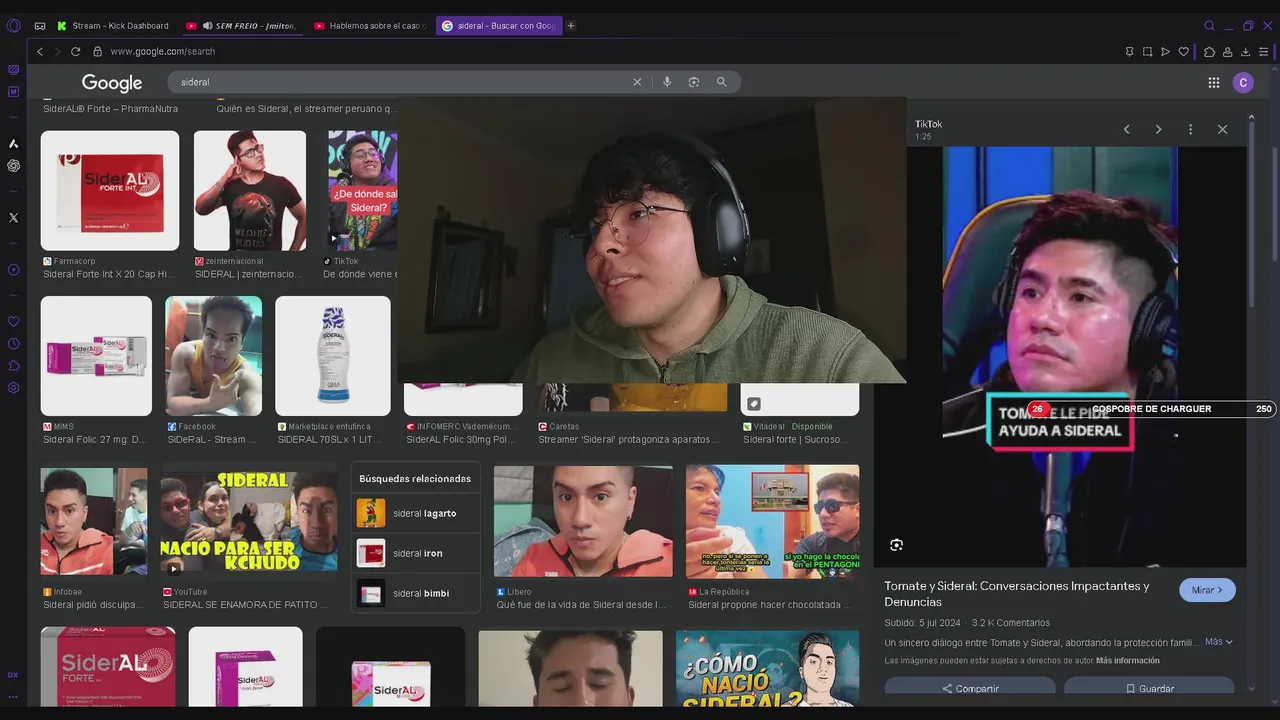Click the address bar URL
The width and height of the screenshot is (1280, 720).
[x=162, y=51]
